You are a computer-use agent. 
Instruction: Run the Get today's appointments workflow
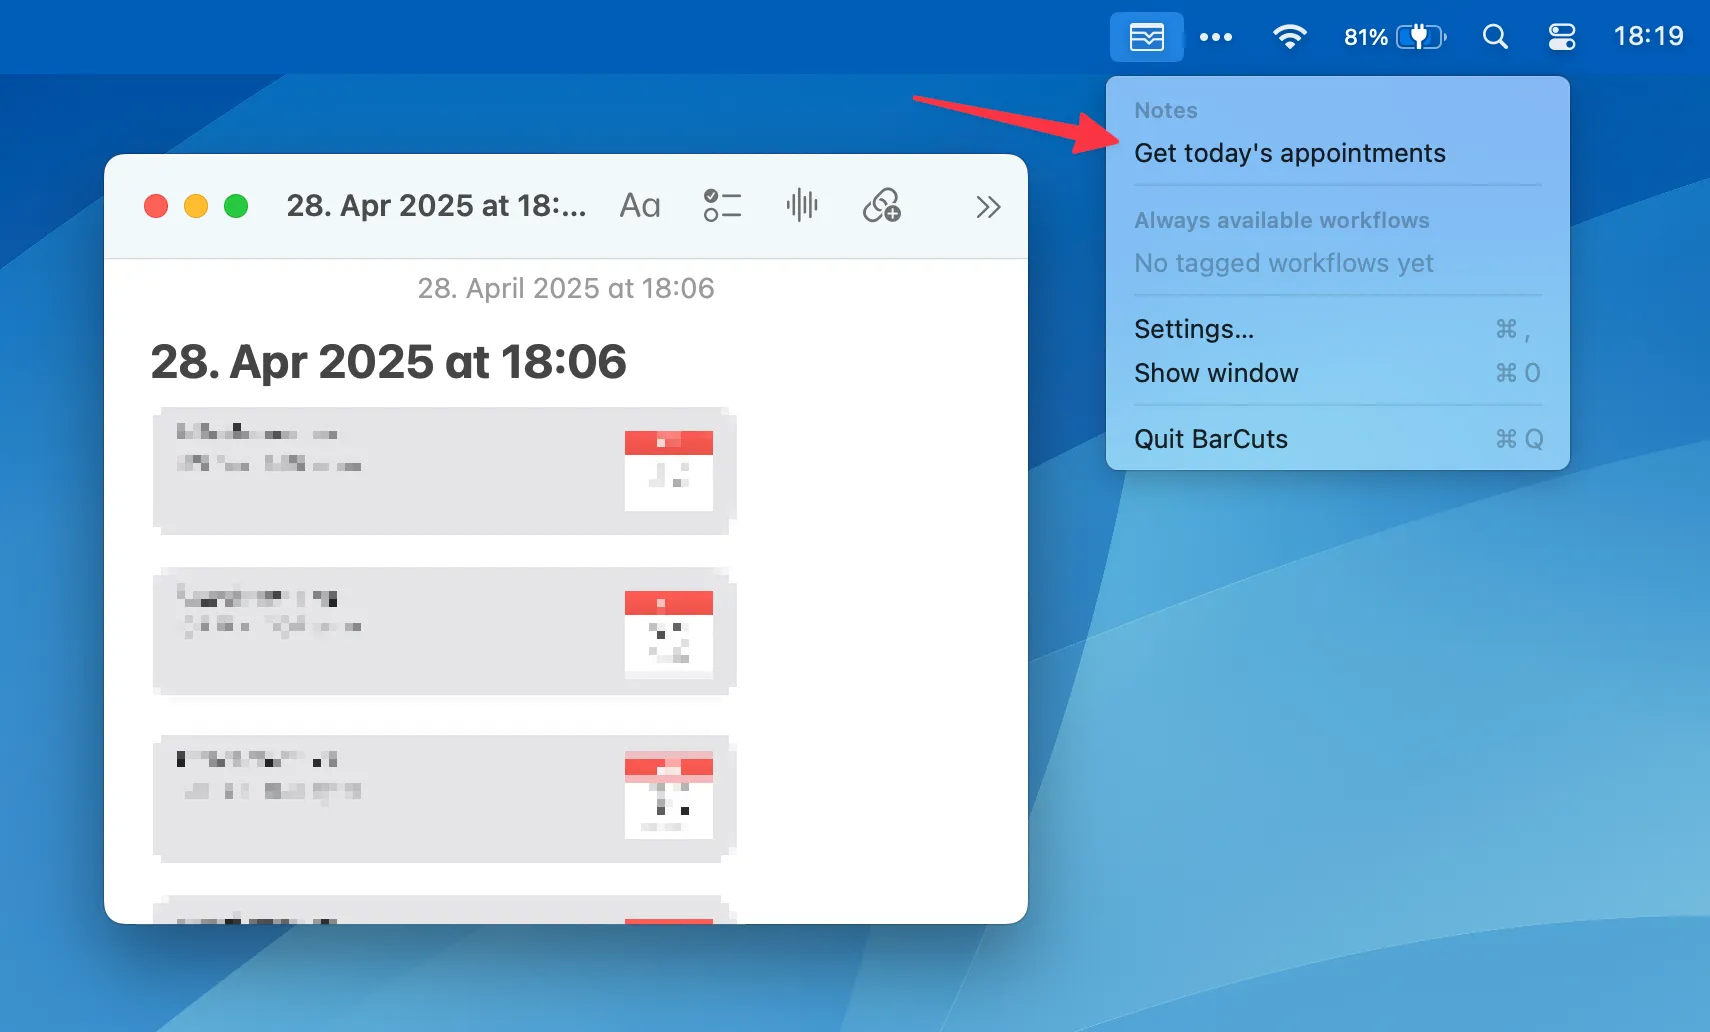click(1289, 152)
